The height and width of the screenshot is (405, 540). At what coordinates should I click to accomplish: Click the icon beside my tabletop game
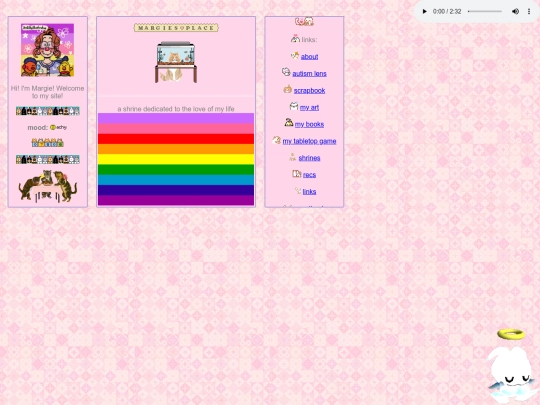pyautogui.click(x=277, y=140)
